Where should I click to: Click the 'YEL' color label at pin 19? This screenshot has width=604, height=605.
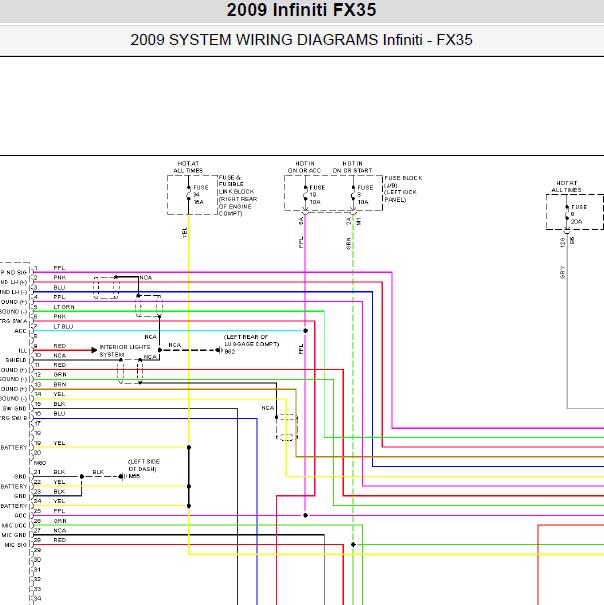point(59,443)
